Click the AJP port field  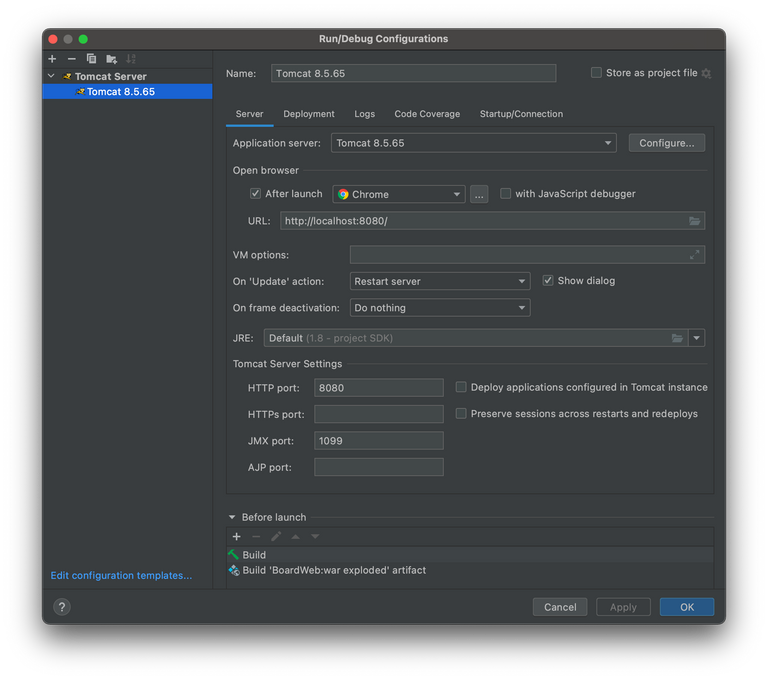click(379, 467)
